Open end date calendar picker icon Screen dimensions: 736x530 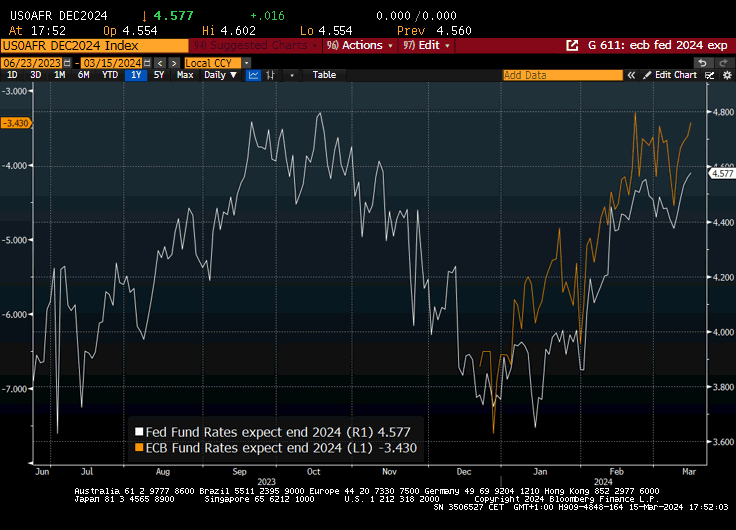[147, 63]
